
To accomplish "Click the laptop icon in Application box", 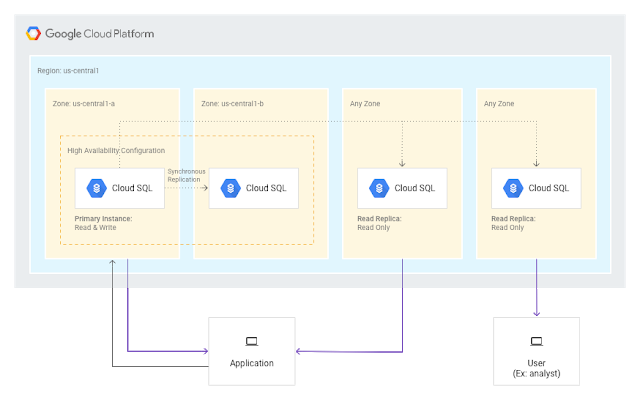I will coord(251,341).
